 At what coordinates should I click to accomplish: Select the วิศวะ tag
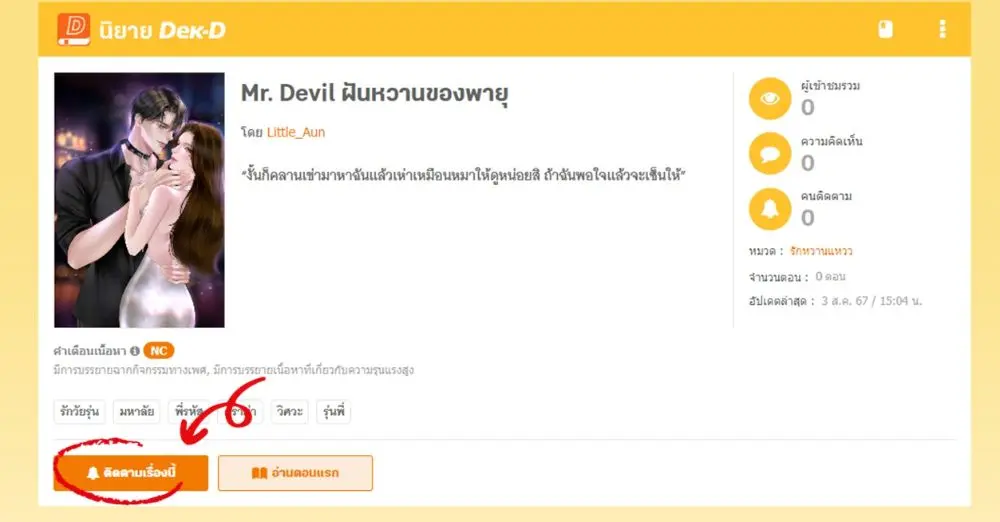coord(290,412)
